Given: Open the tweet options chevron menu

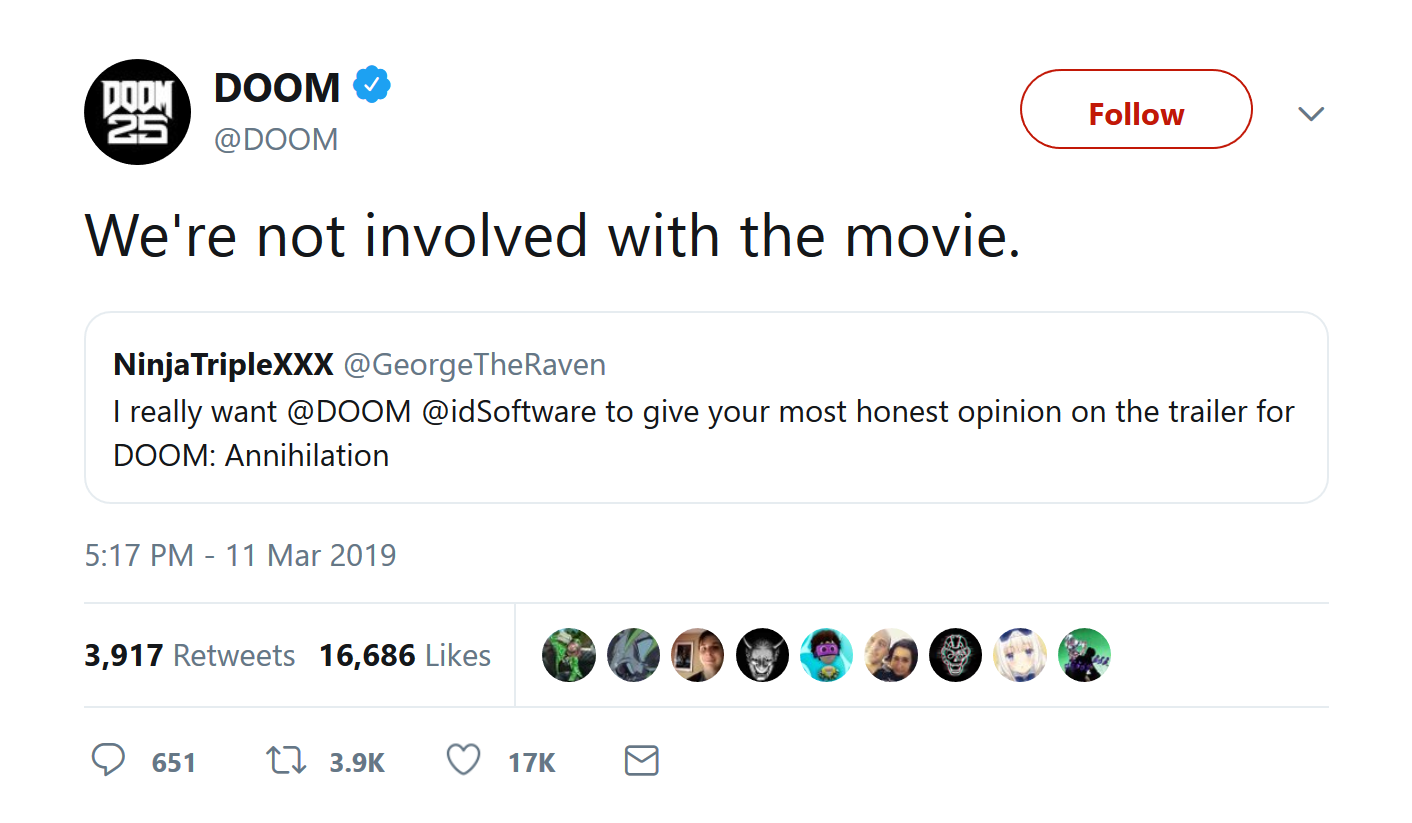Looking at the screenshot, I should point(1310,113).
